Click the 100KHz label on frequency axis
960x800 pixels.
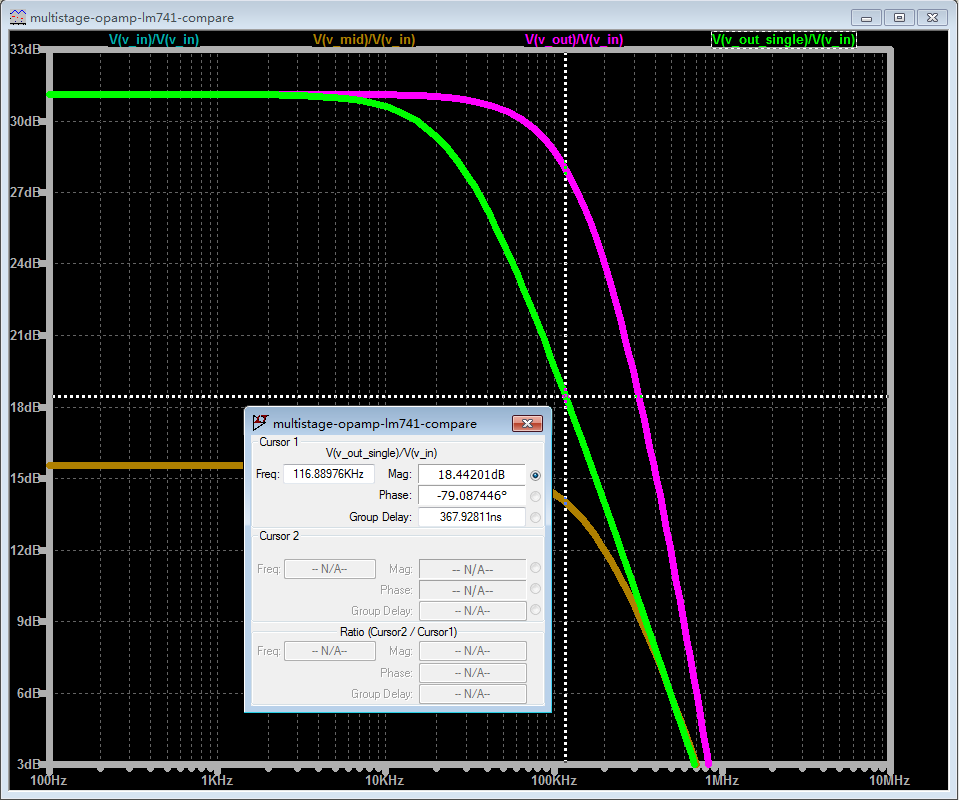point(552,780)
